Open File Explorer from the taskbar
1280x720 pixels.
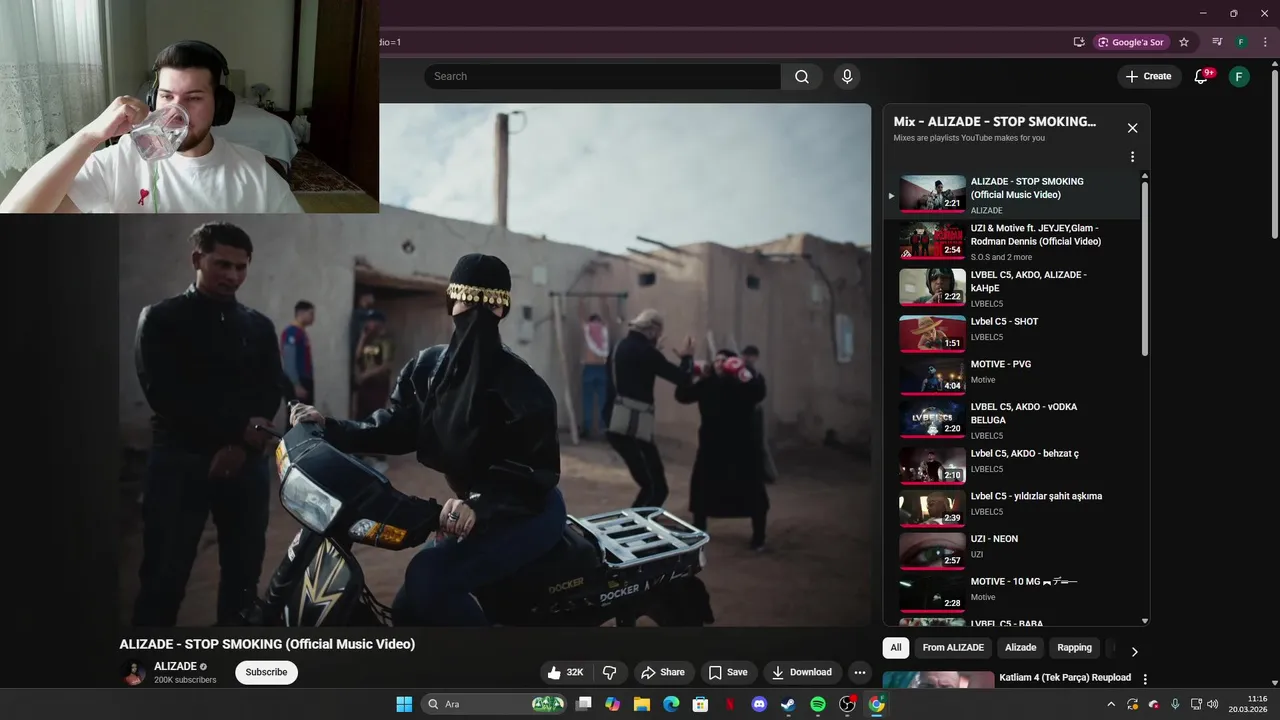click(x=642, y=704)
